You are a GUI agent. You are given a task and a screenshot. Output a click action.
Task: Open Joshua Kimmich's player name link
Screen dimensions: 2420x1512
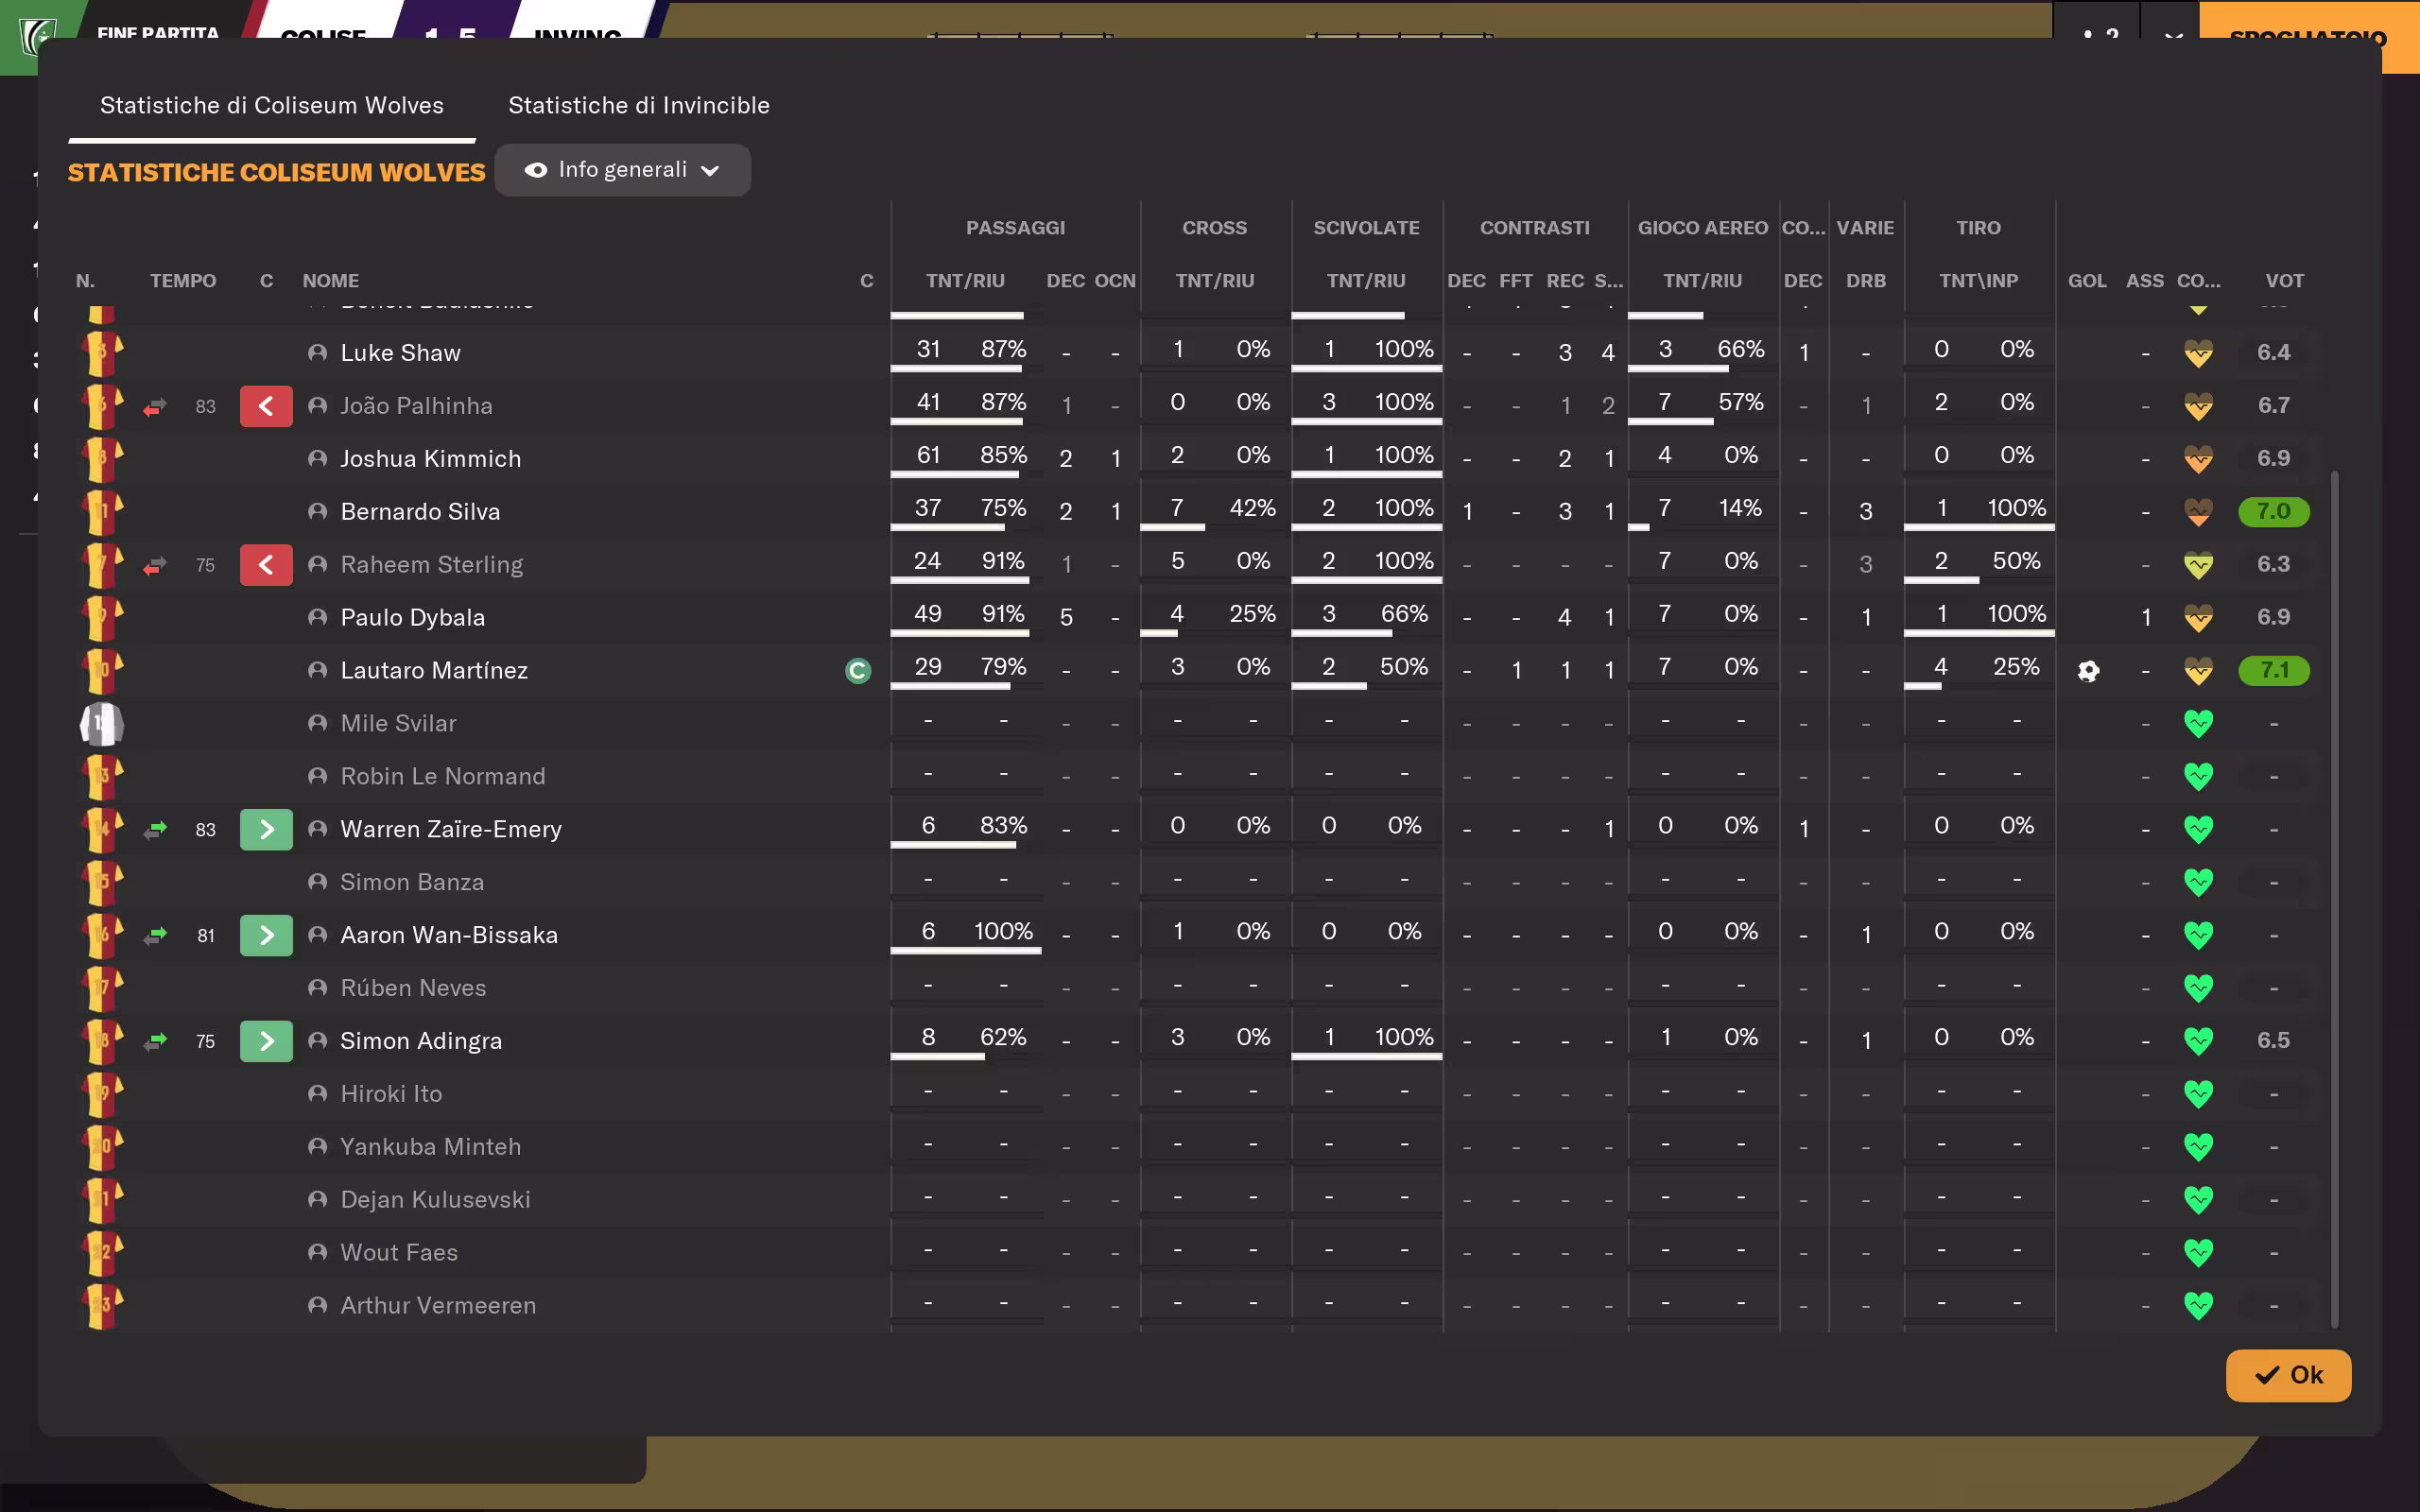pos(430,459)
